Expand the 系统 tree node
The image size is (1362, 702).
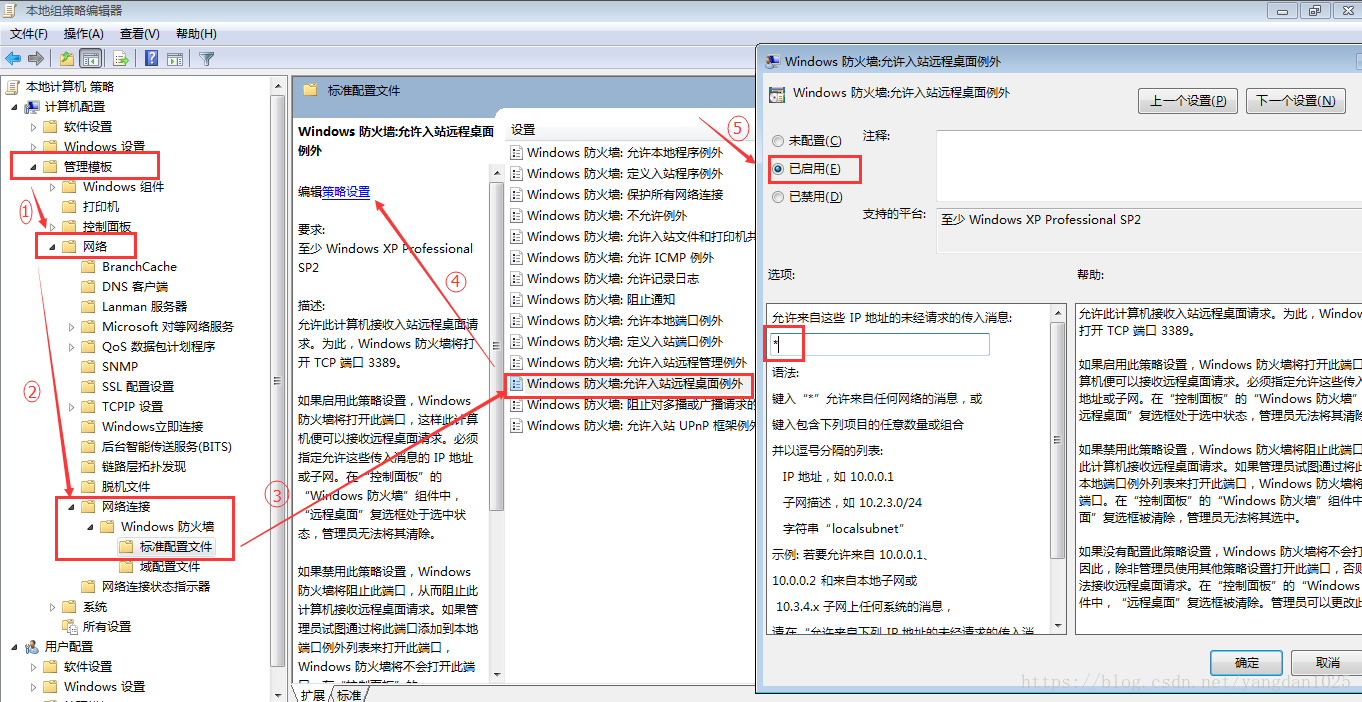[x=52, y=607]
